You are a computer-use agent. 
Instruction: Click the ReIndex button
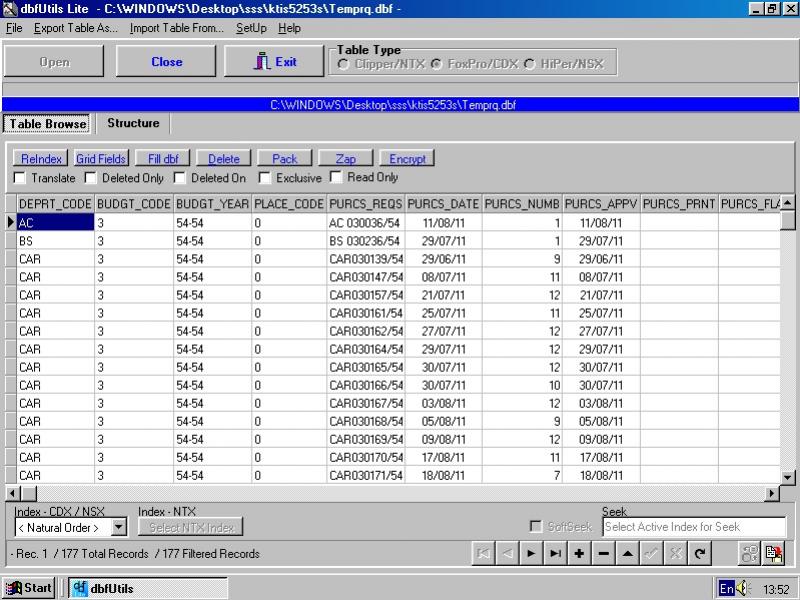click(x=41, y=159)
